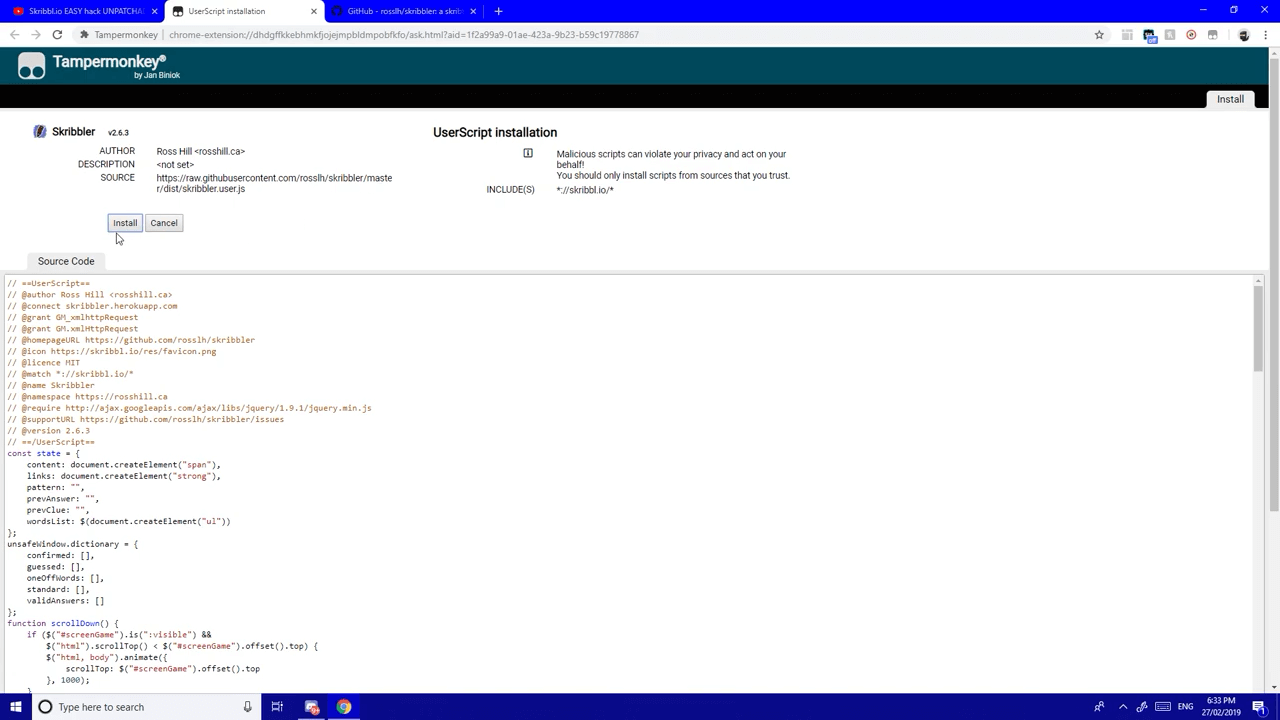The width and height of the screenshot is (1280, 720).
Task: Select the Install tab at top right
Action: tap(1230, 99)
